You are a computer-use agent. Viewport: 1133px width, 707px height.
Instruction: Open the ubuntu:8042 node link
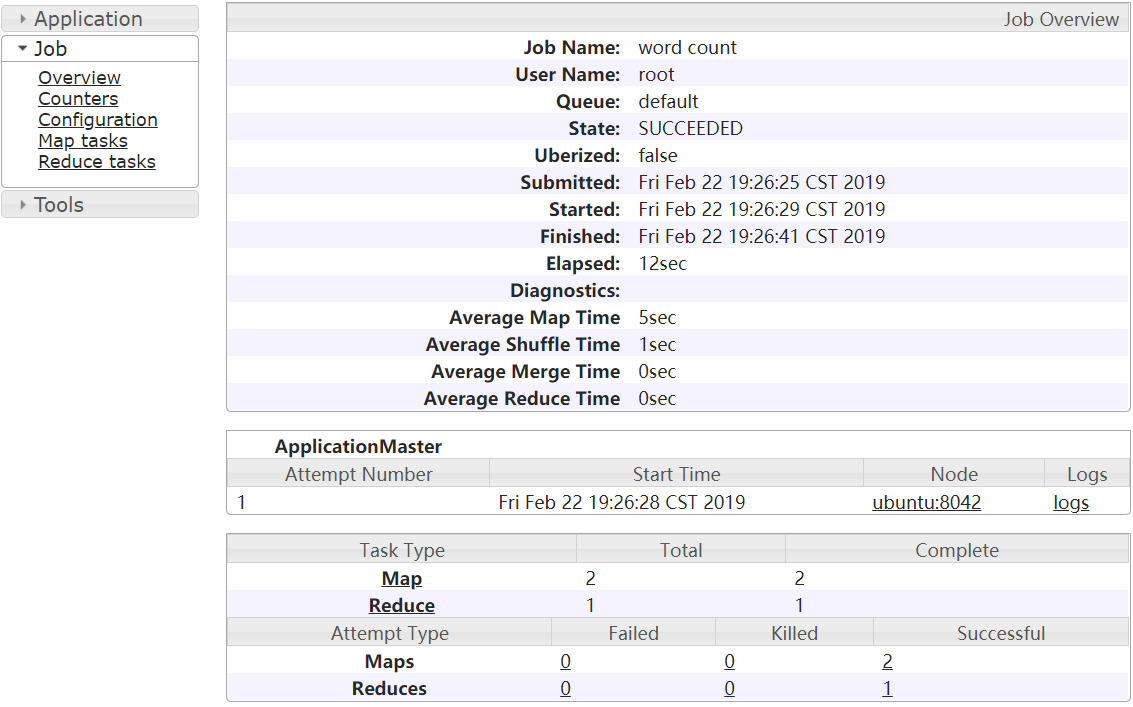coord(927,502)
